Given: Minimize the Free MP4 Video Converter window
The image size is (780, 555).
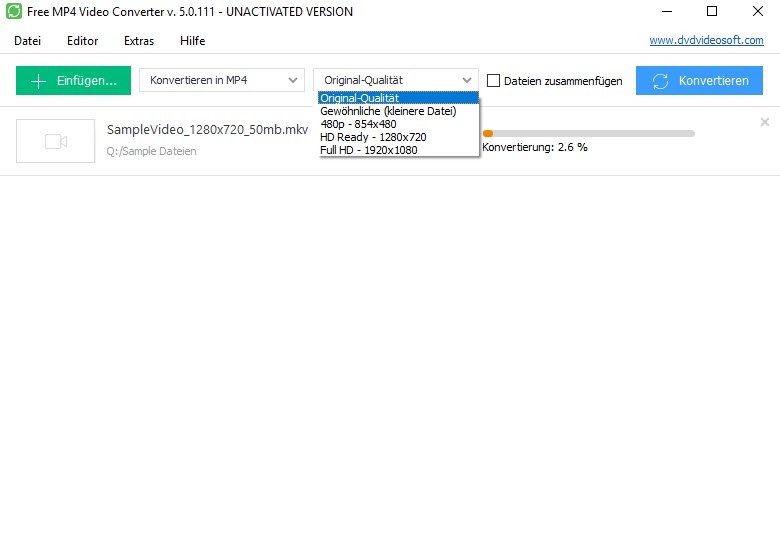Looking at the screenshot, I should point(667,11).
